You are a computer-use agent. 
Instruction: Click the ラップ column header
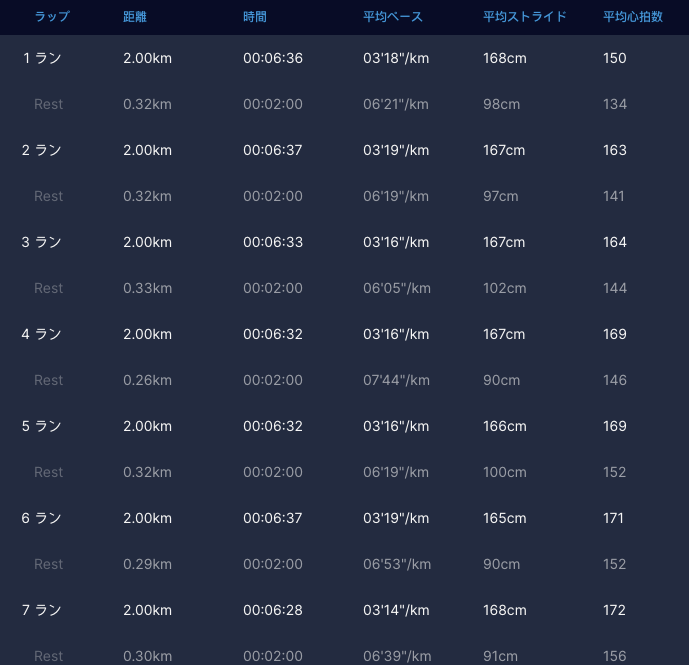[x=52, y=17]
